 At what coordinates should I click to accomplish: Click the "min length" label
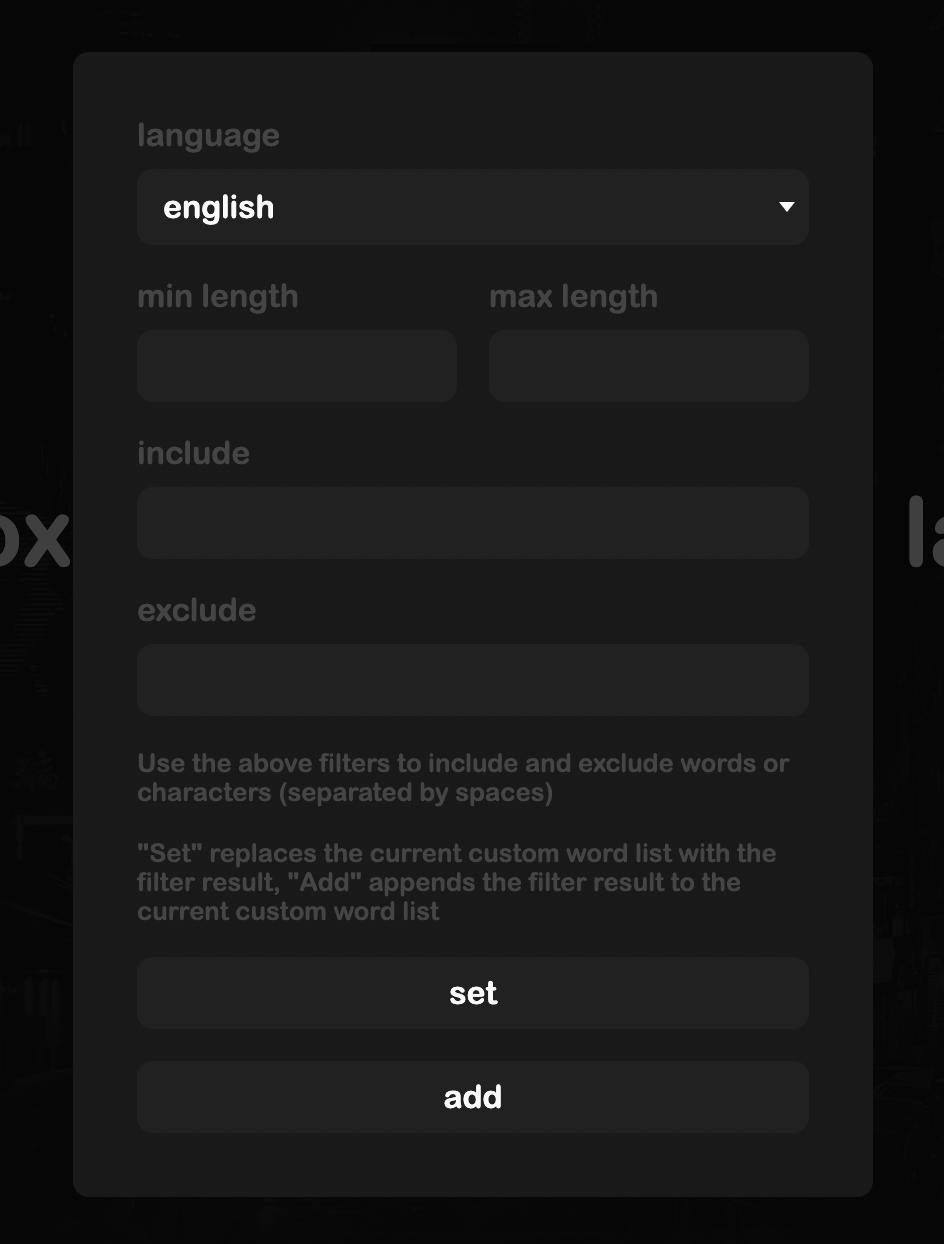click(x=218, y=297)
